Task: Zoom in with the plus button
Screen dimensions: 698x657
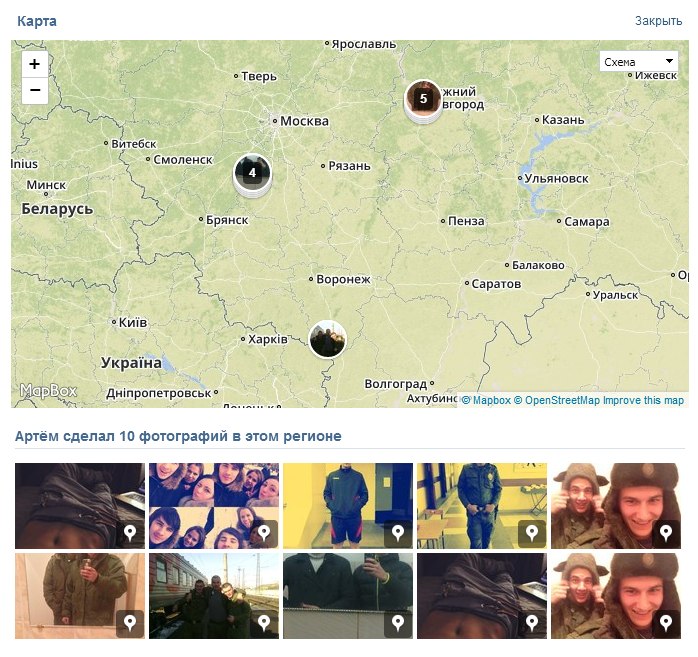Action: (x=35, y=64)
